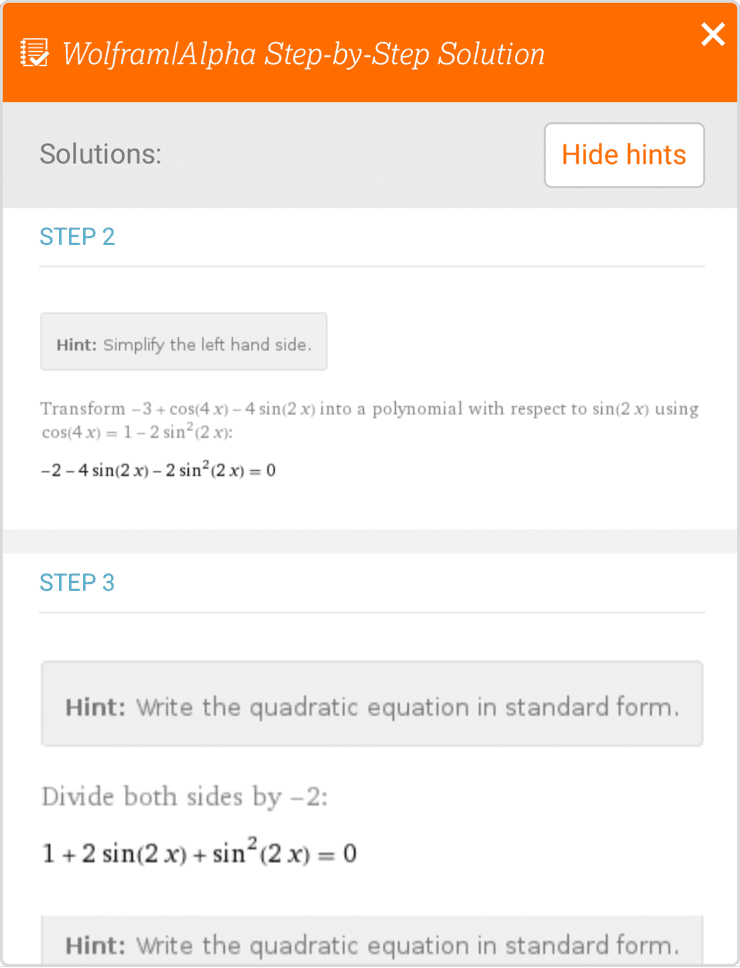The height and width of the screenshot is (968, 740).
Task: Open STEP 3 section header
Action: tap(77, 582)
